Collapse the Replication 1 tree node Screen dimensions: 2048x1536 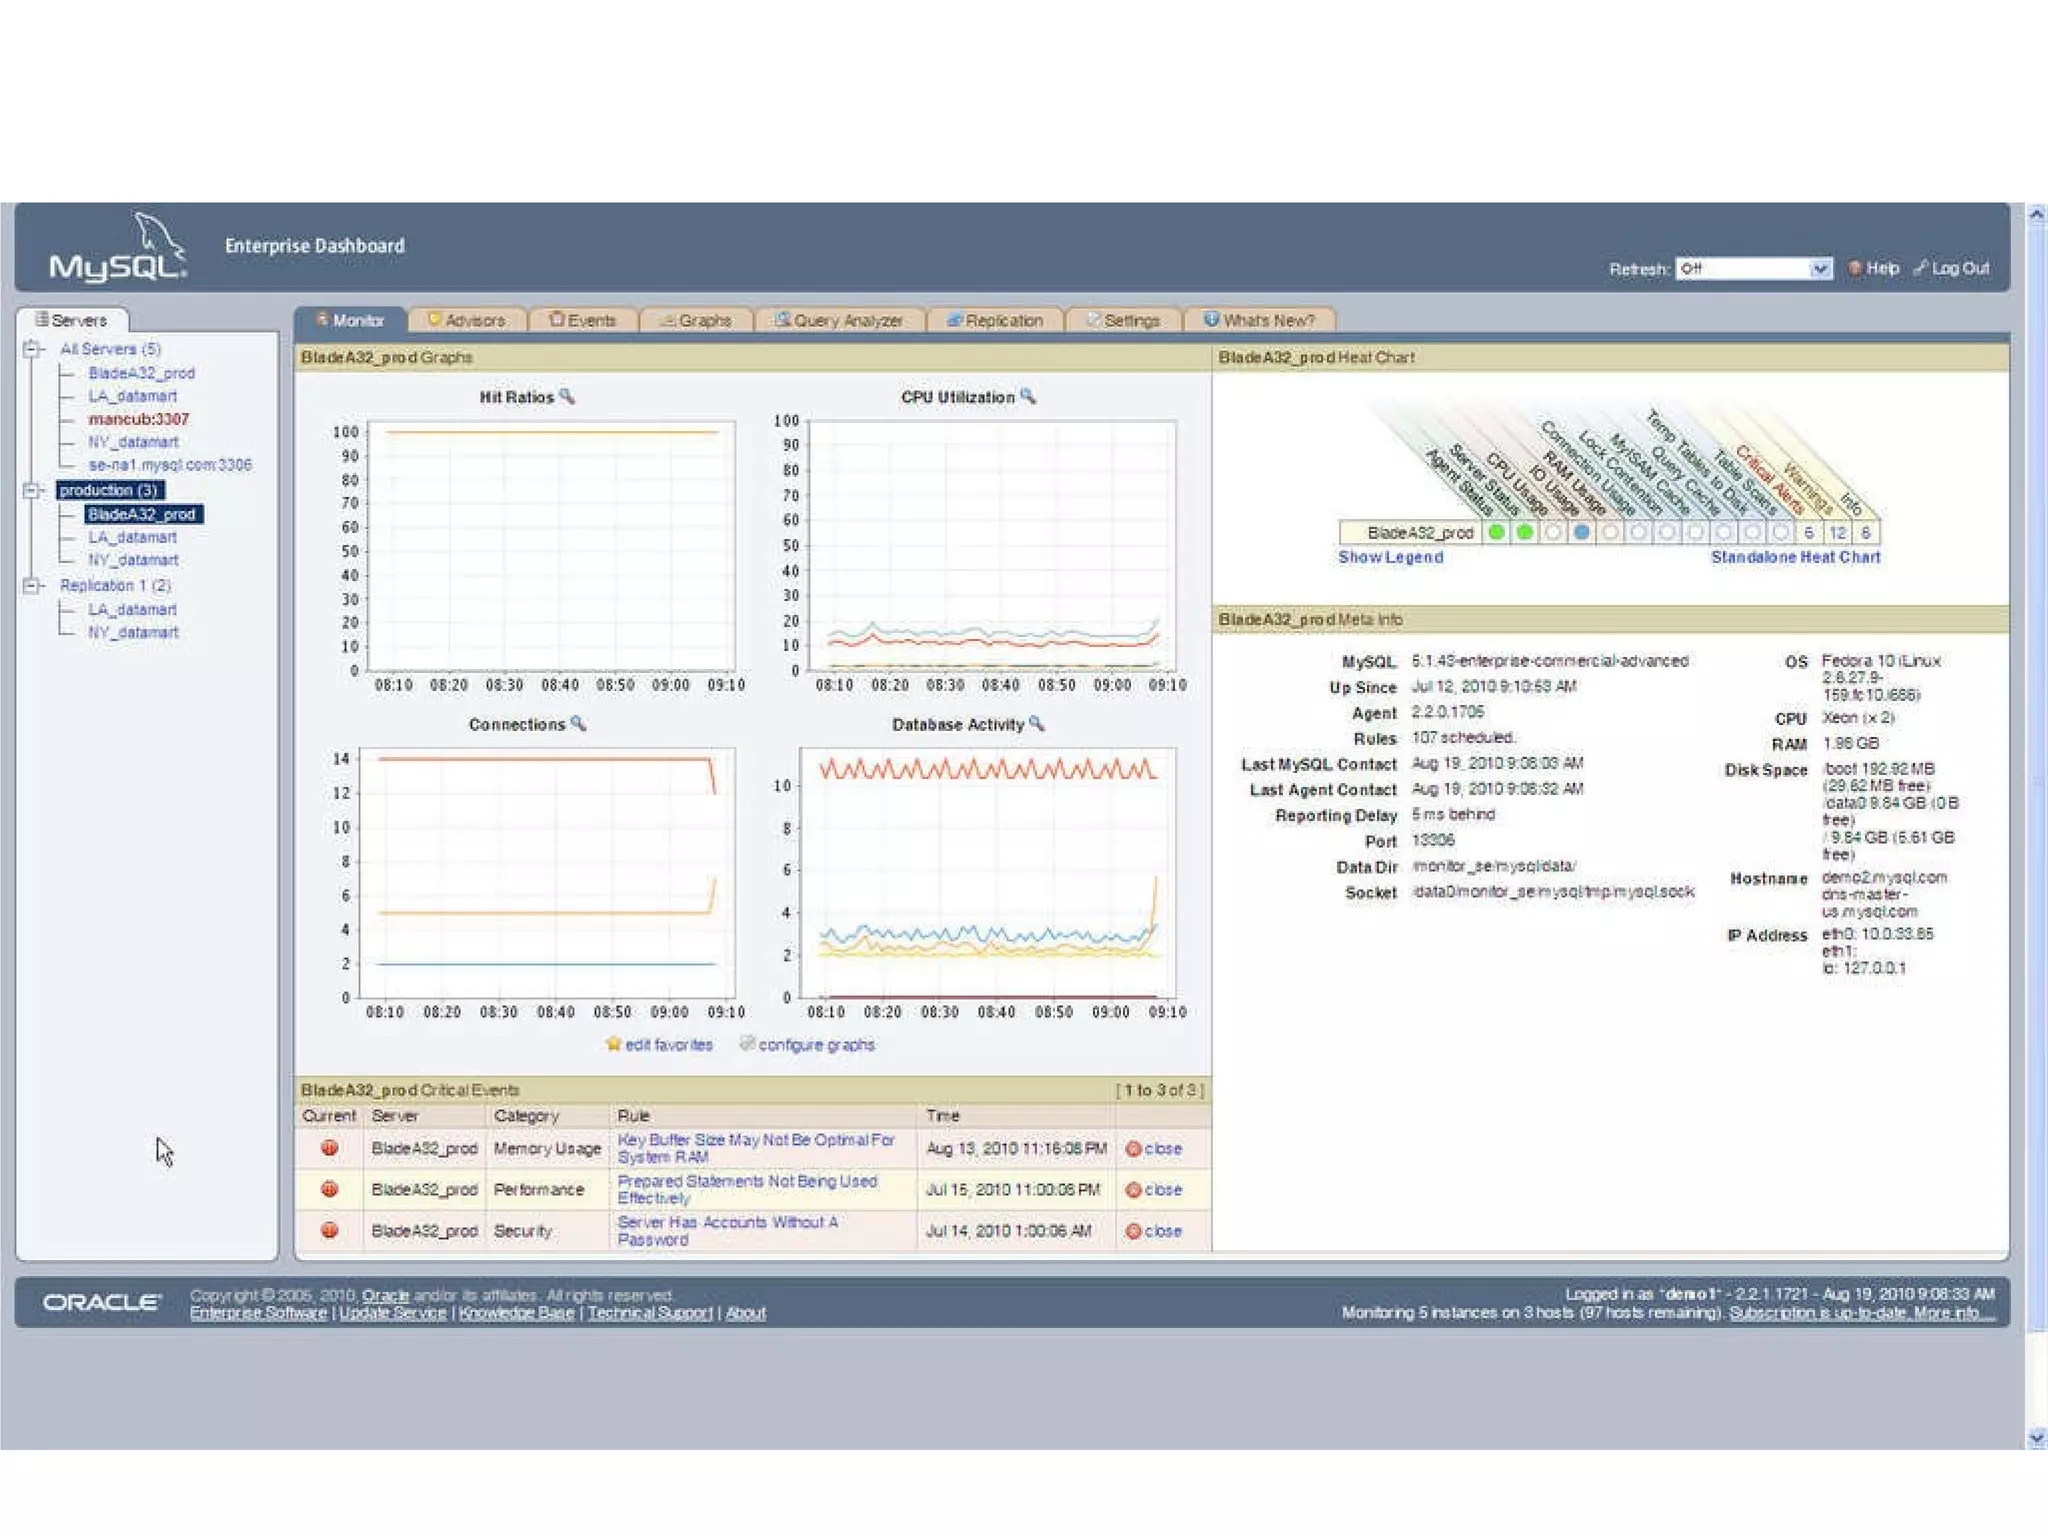32,585
